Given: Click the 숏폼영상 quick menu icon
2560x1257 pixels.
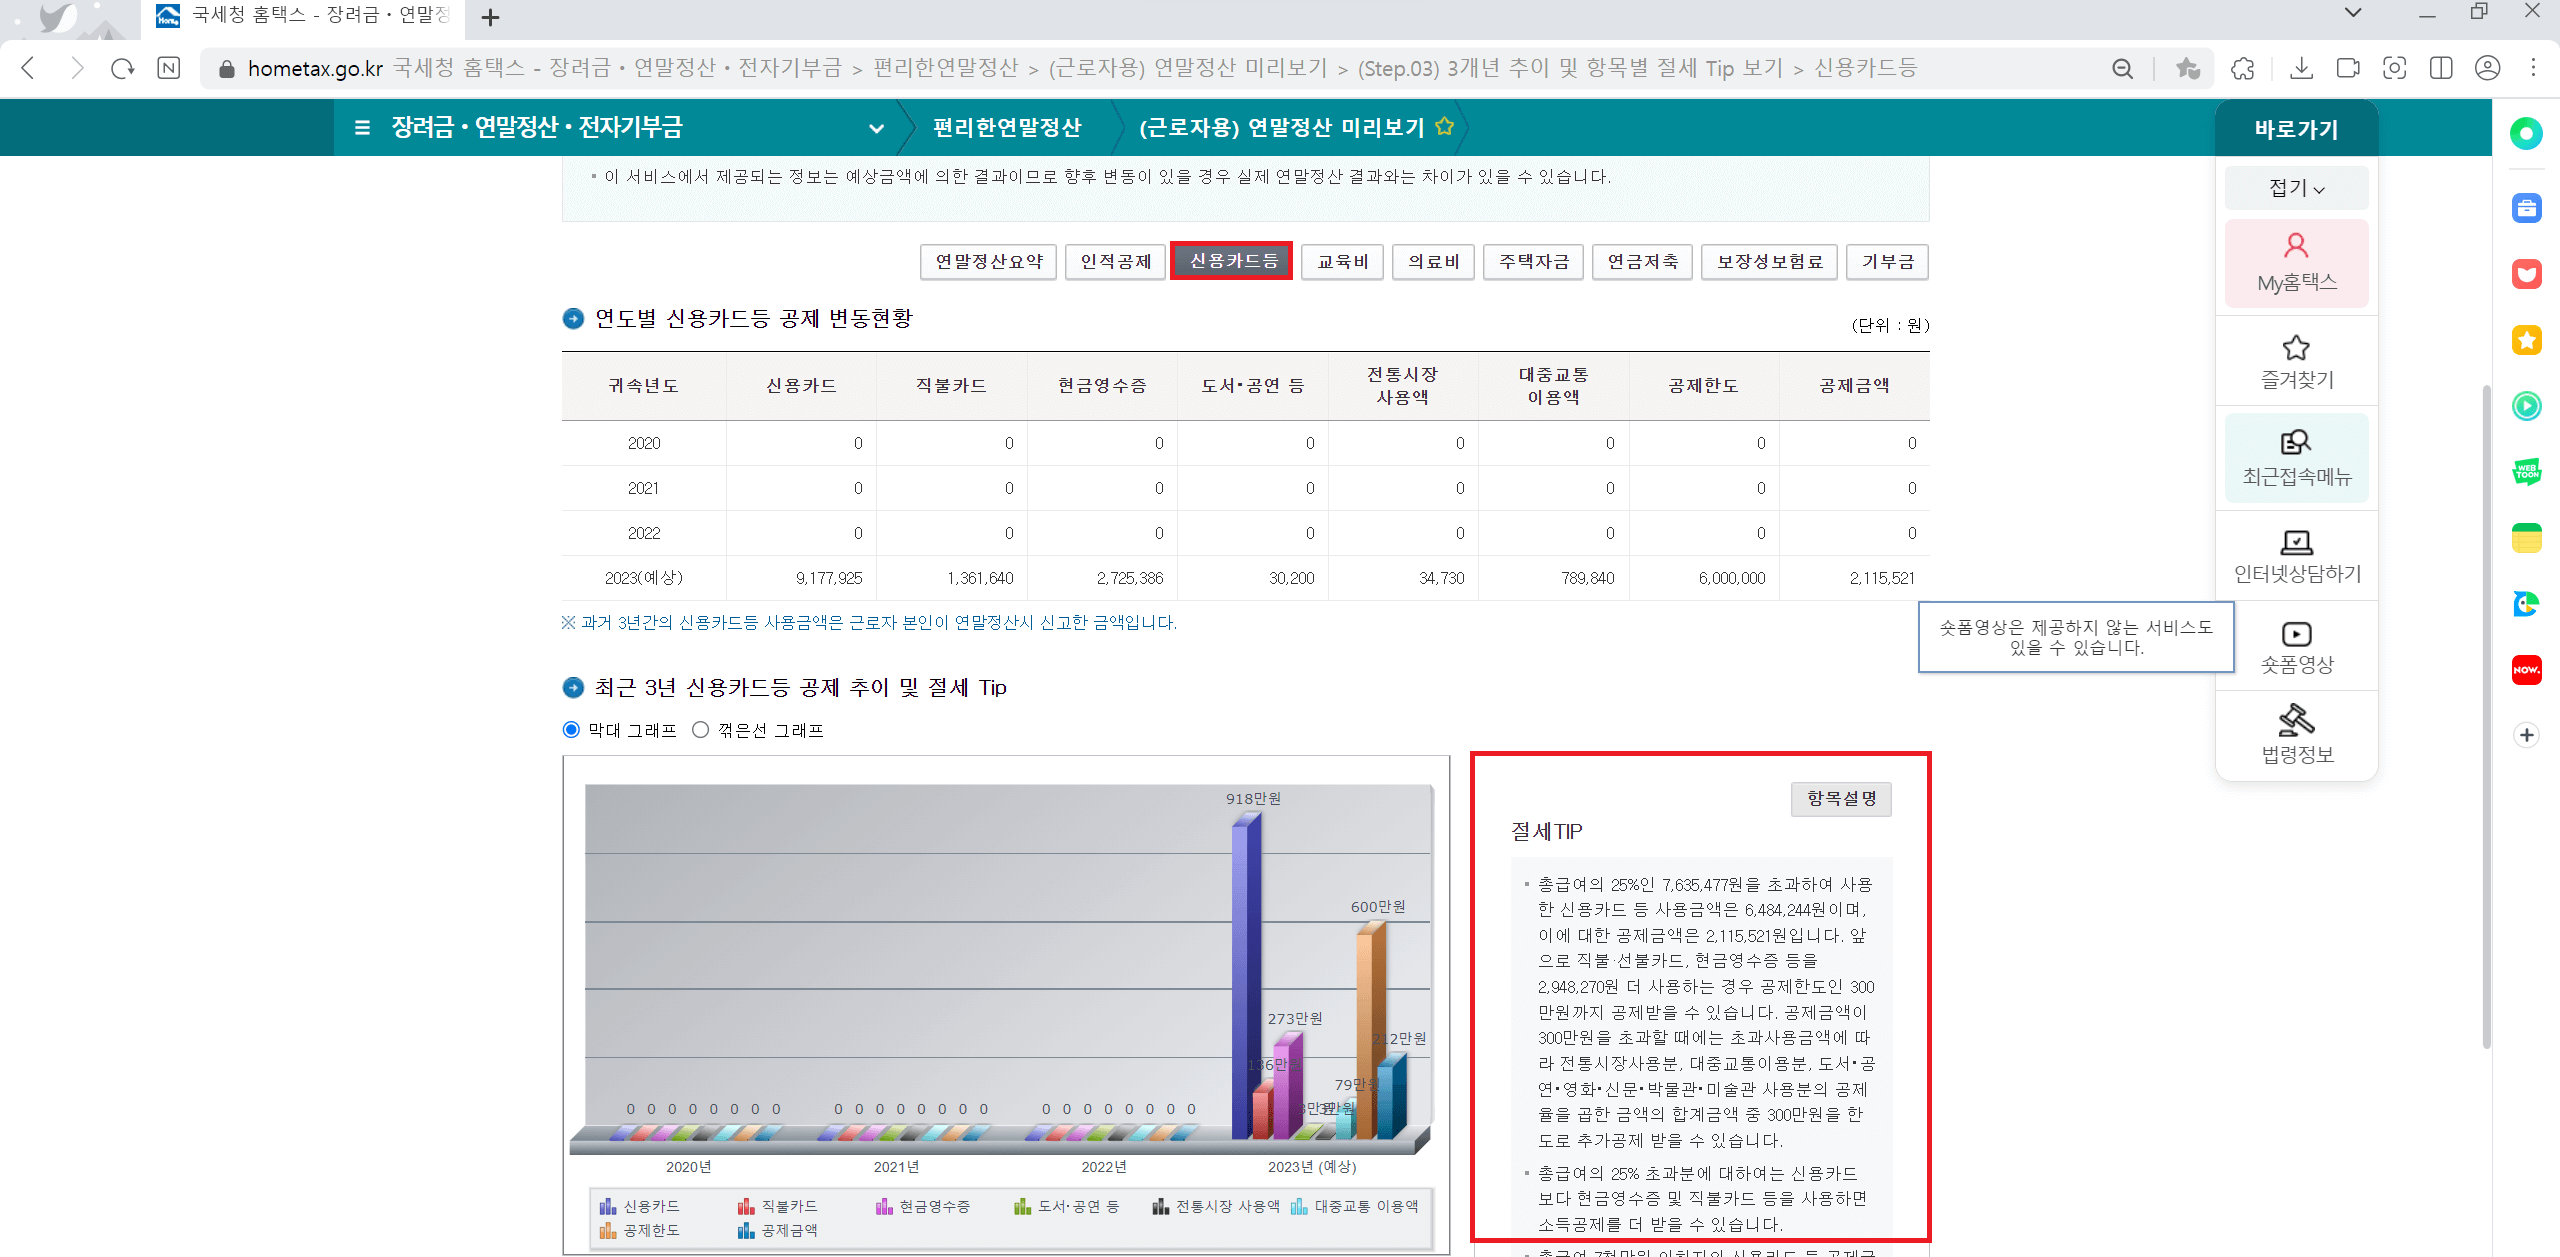Looking at the screenshot, I should (2296, 644).
